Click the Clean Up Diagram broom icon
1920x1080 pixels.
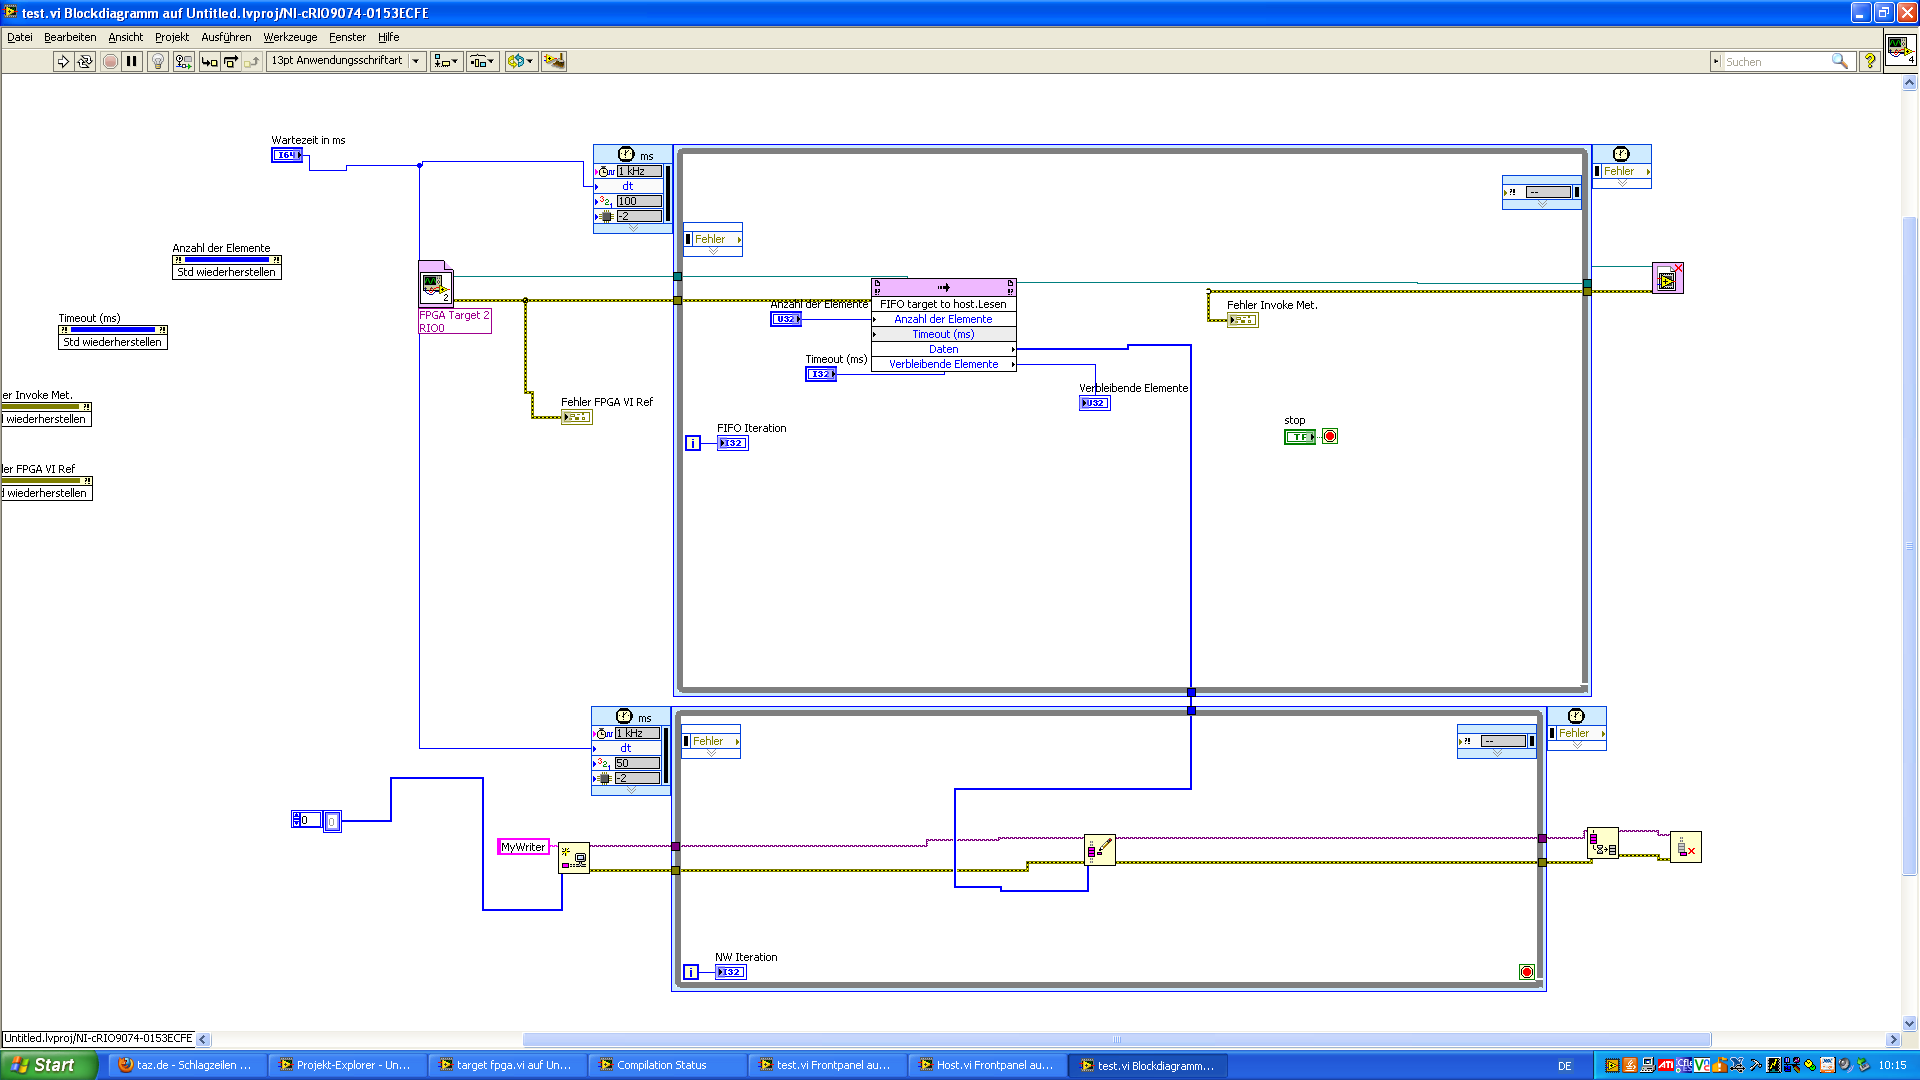553,62
